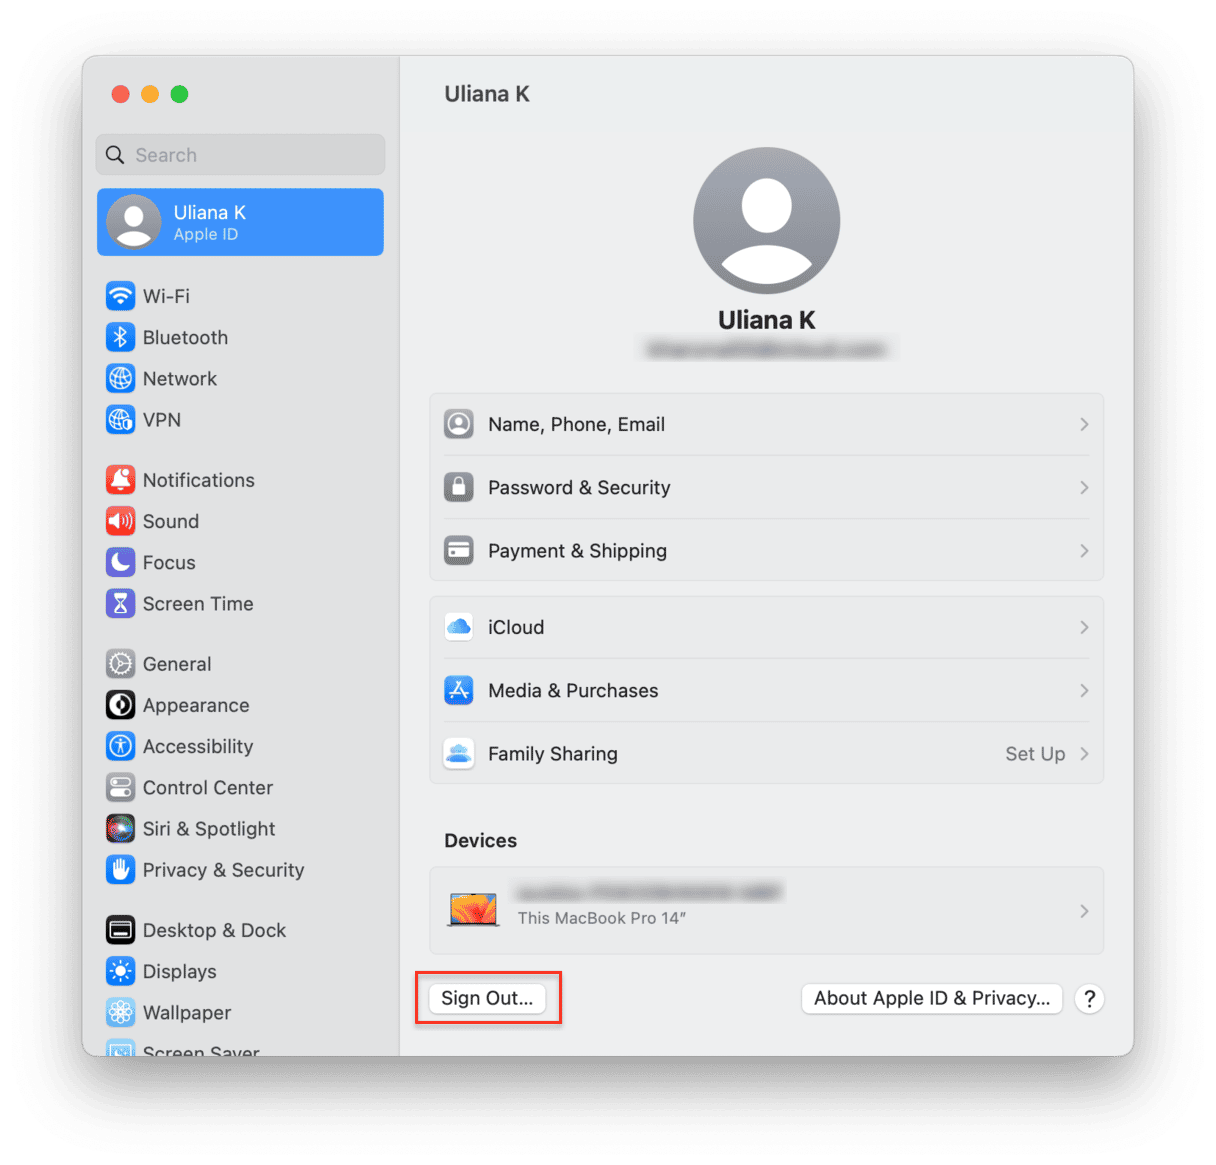Open the General settings label
The height and width of the screenshot is (1165, 1216).
(177, 664)
